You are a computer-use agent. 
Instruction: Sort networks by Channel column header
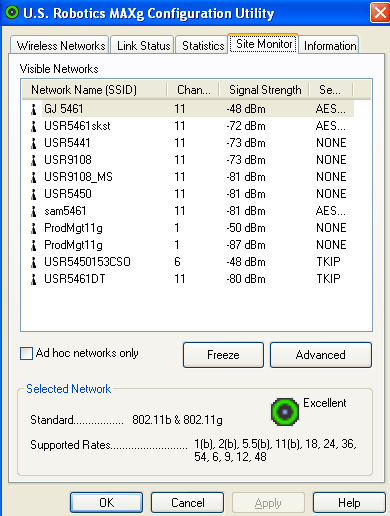[193, 90]
